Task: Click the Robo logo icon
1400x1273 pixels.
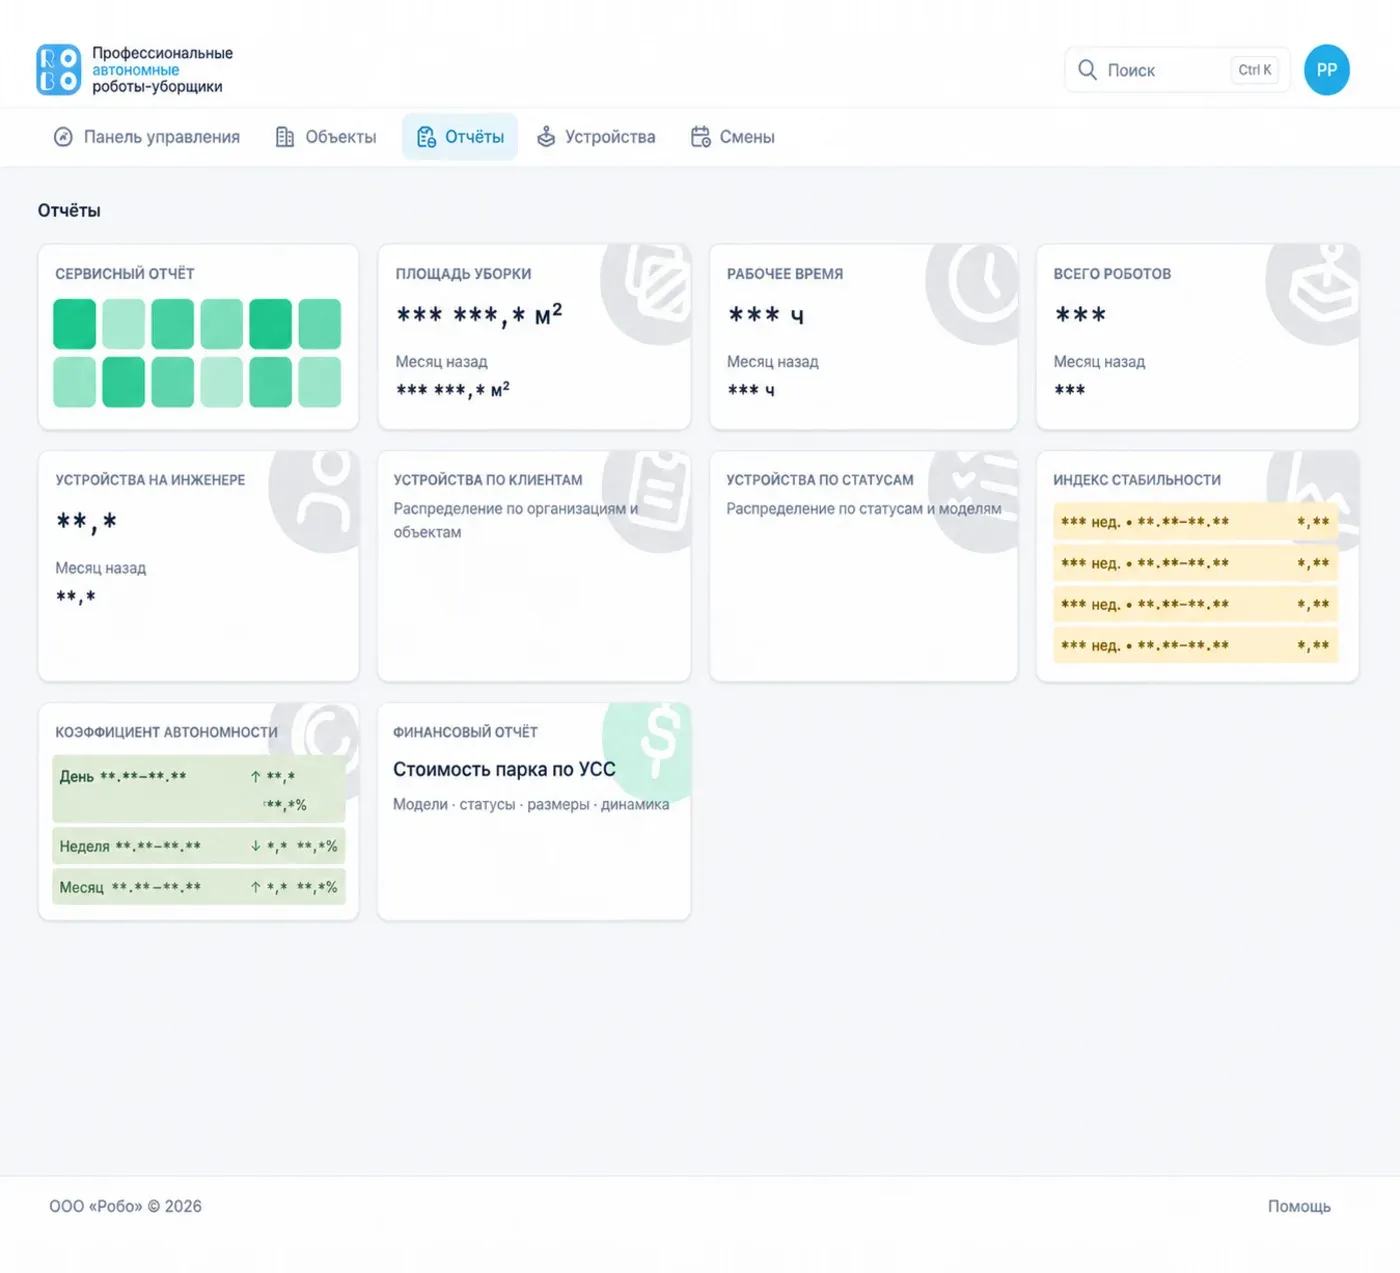Action: click(58, 70)
